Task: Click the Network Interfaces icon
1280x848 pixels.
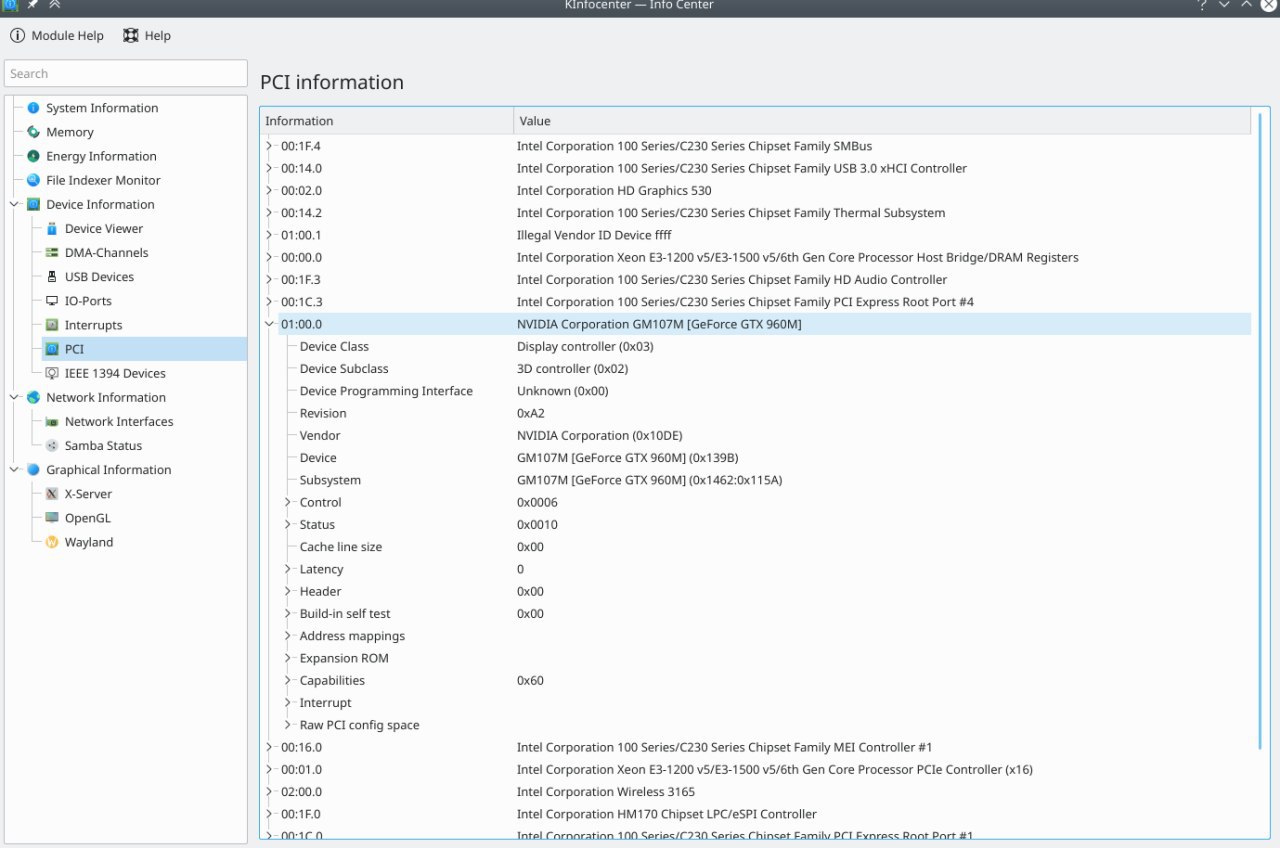Action: tap(52, 422)
